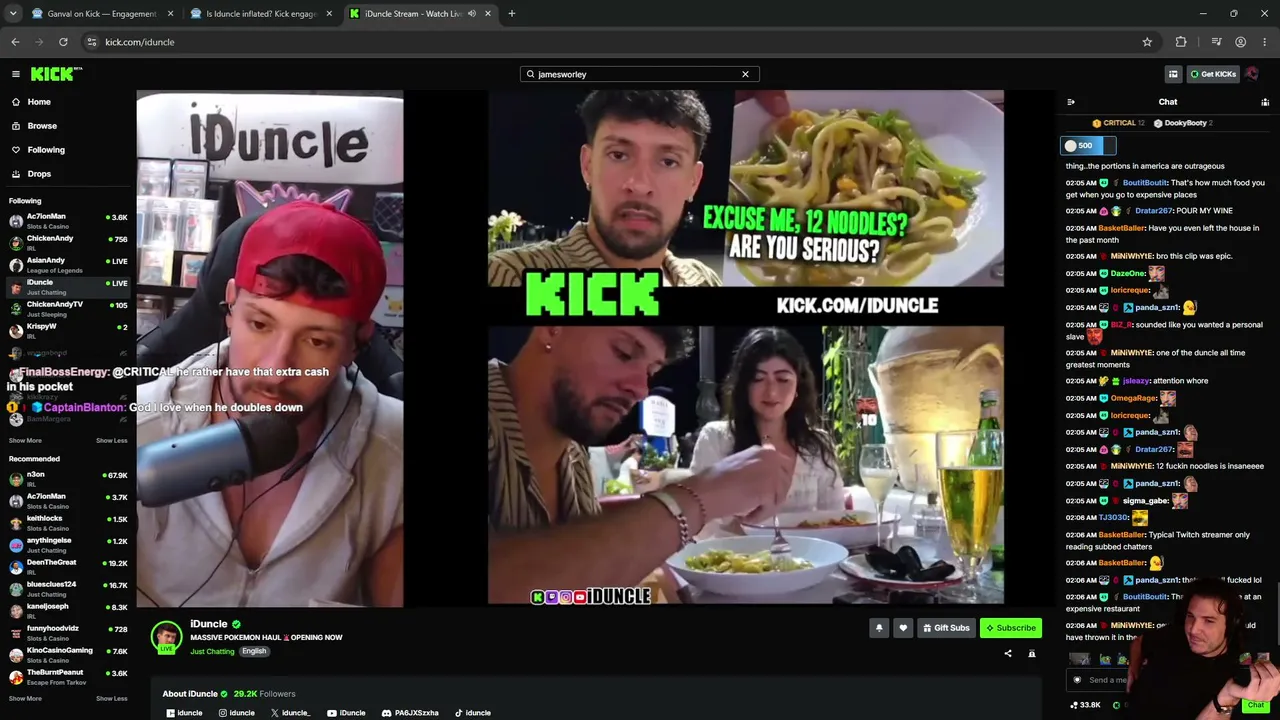The width and height of the screenshot is (1280, 720).
Task: Open bluesclues124 recommended channel
Action: [x=68, y=588]
